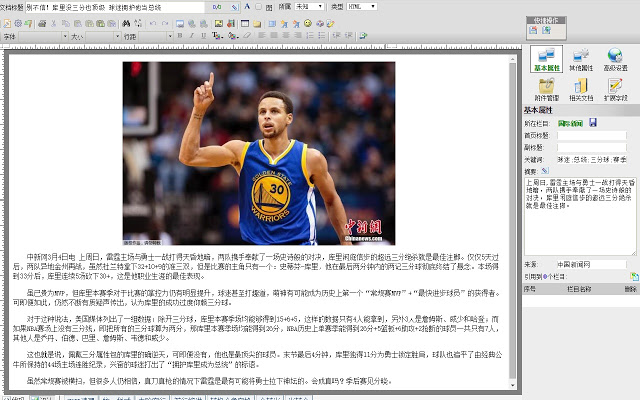Click into the 首页标题 input field

click(592, 135)
